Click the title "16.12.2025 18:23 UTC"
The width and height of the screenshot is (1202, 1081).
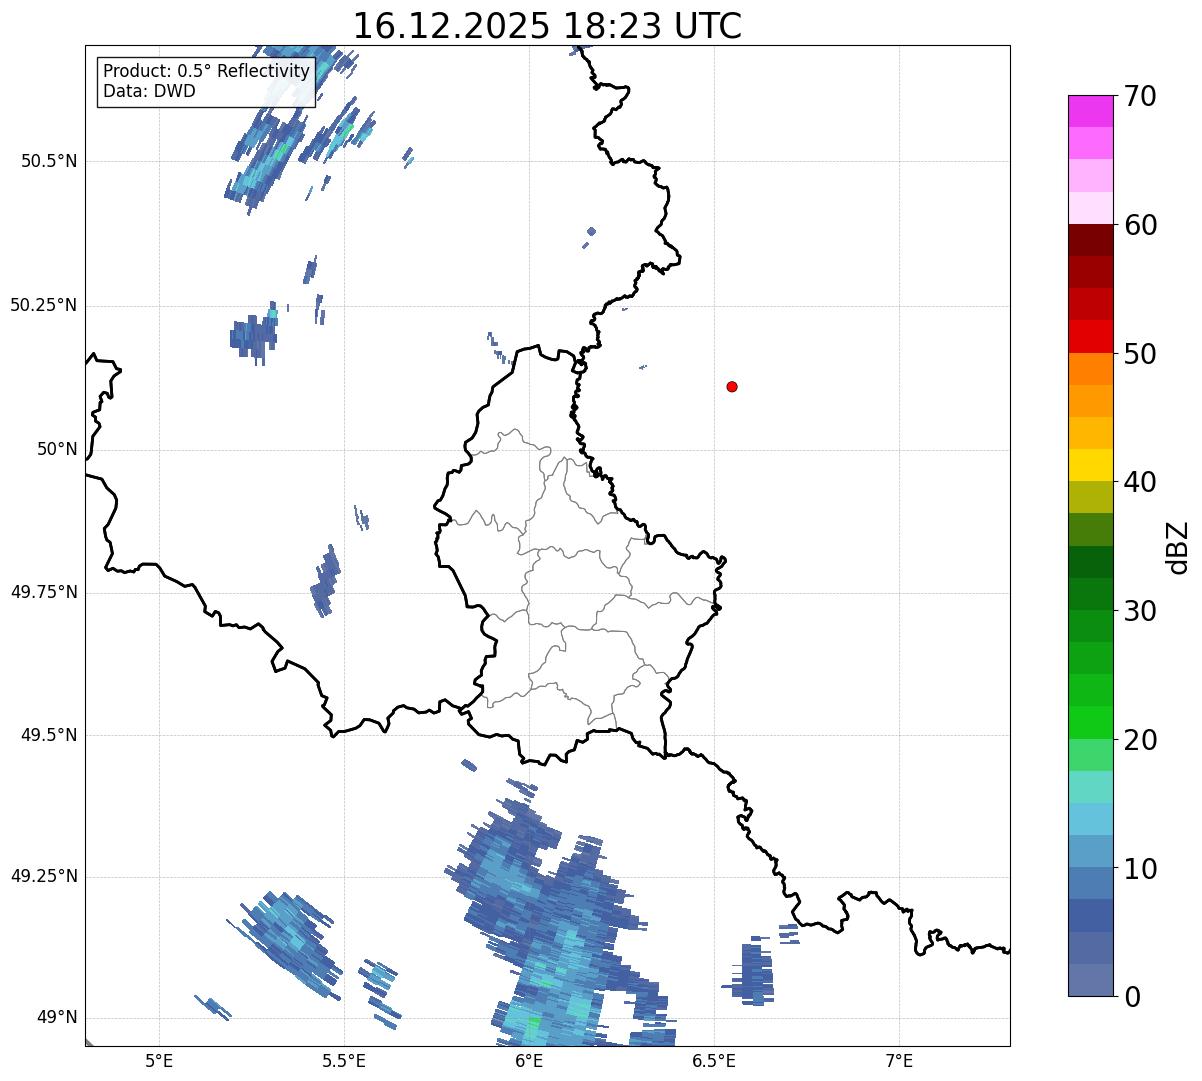click(x=547, y=25)
